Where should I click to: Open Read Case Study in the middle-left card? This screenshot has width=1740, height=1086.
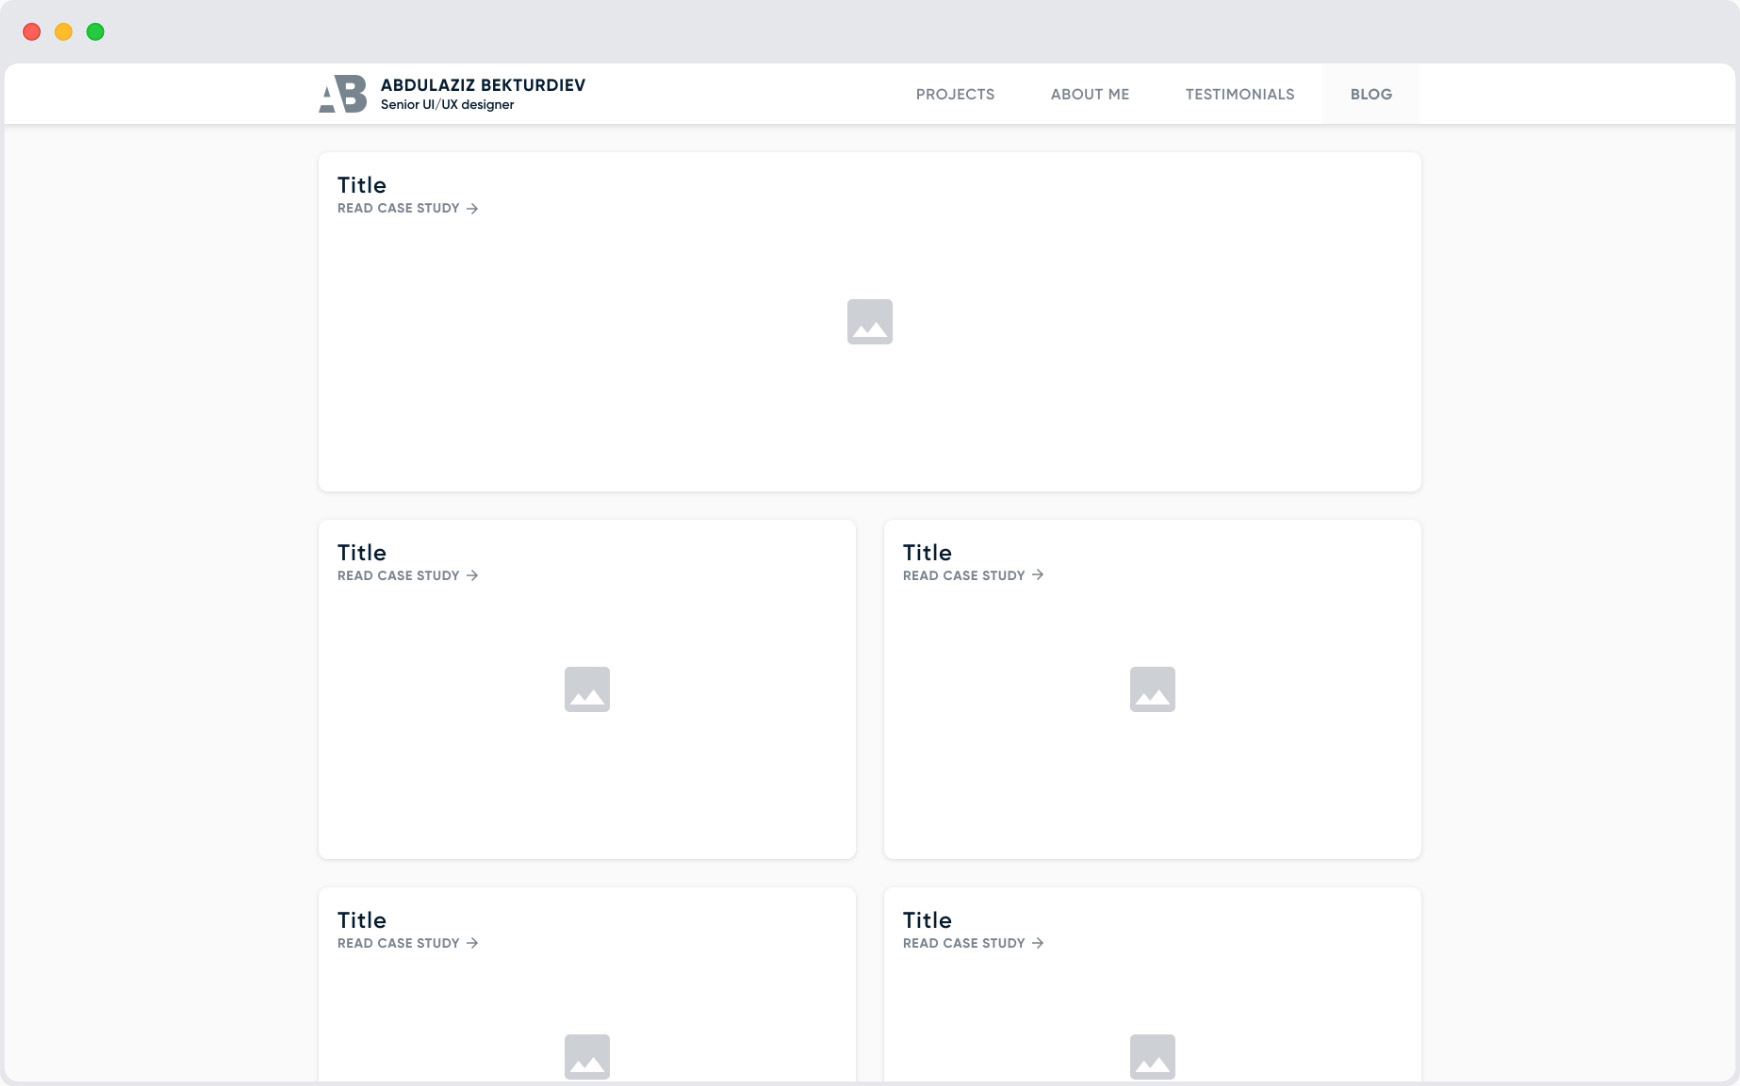[x=408, y=575]
